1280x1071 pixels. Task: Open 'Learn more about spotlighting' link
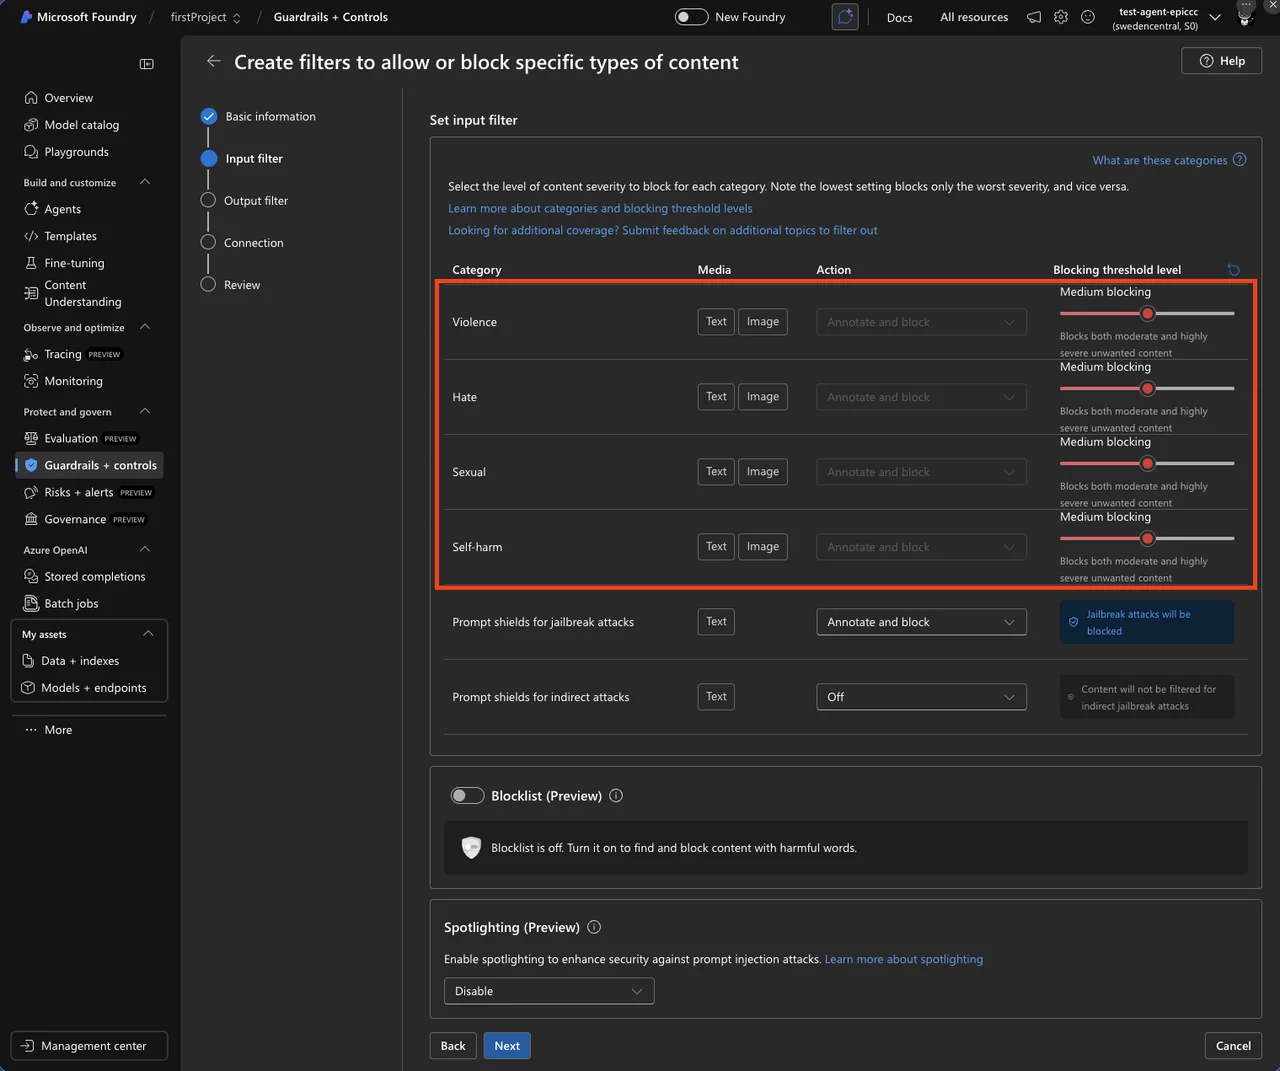coord(904,959)
